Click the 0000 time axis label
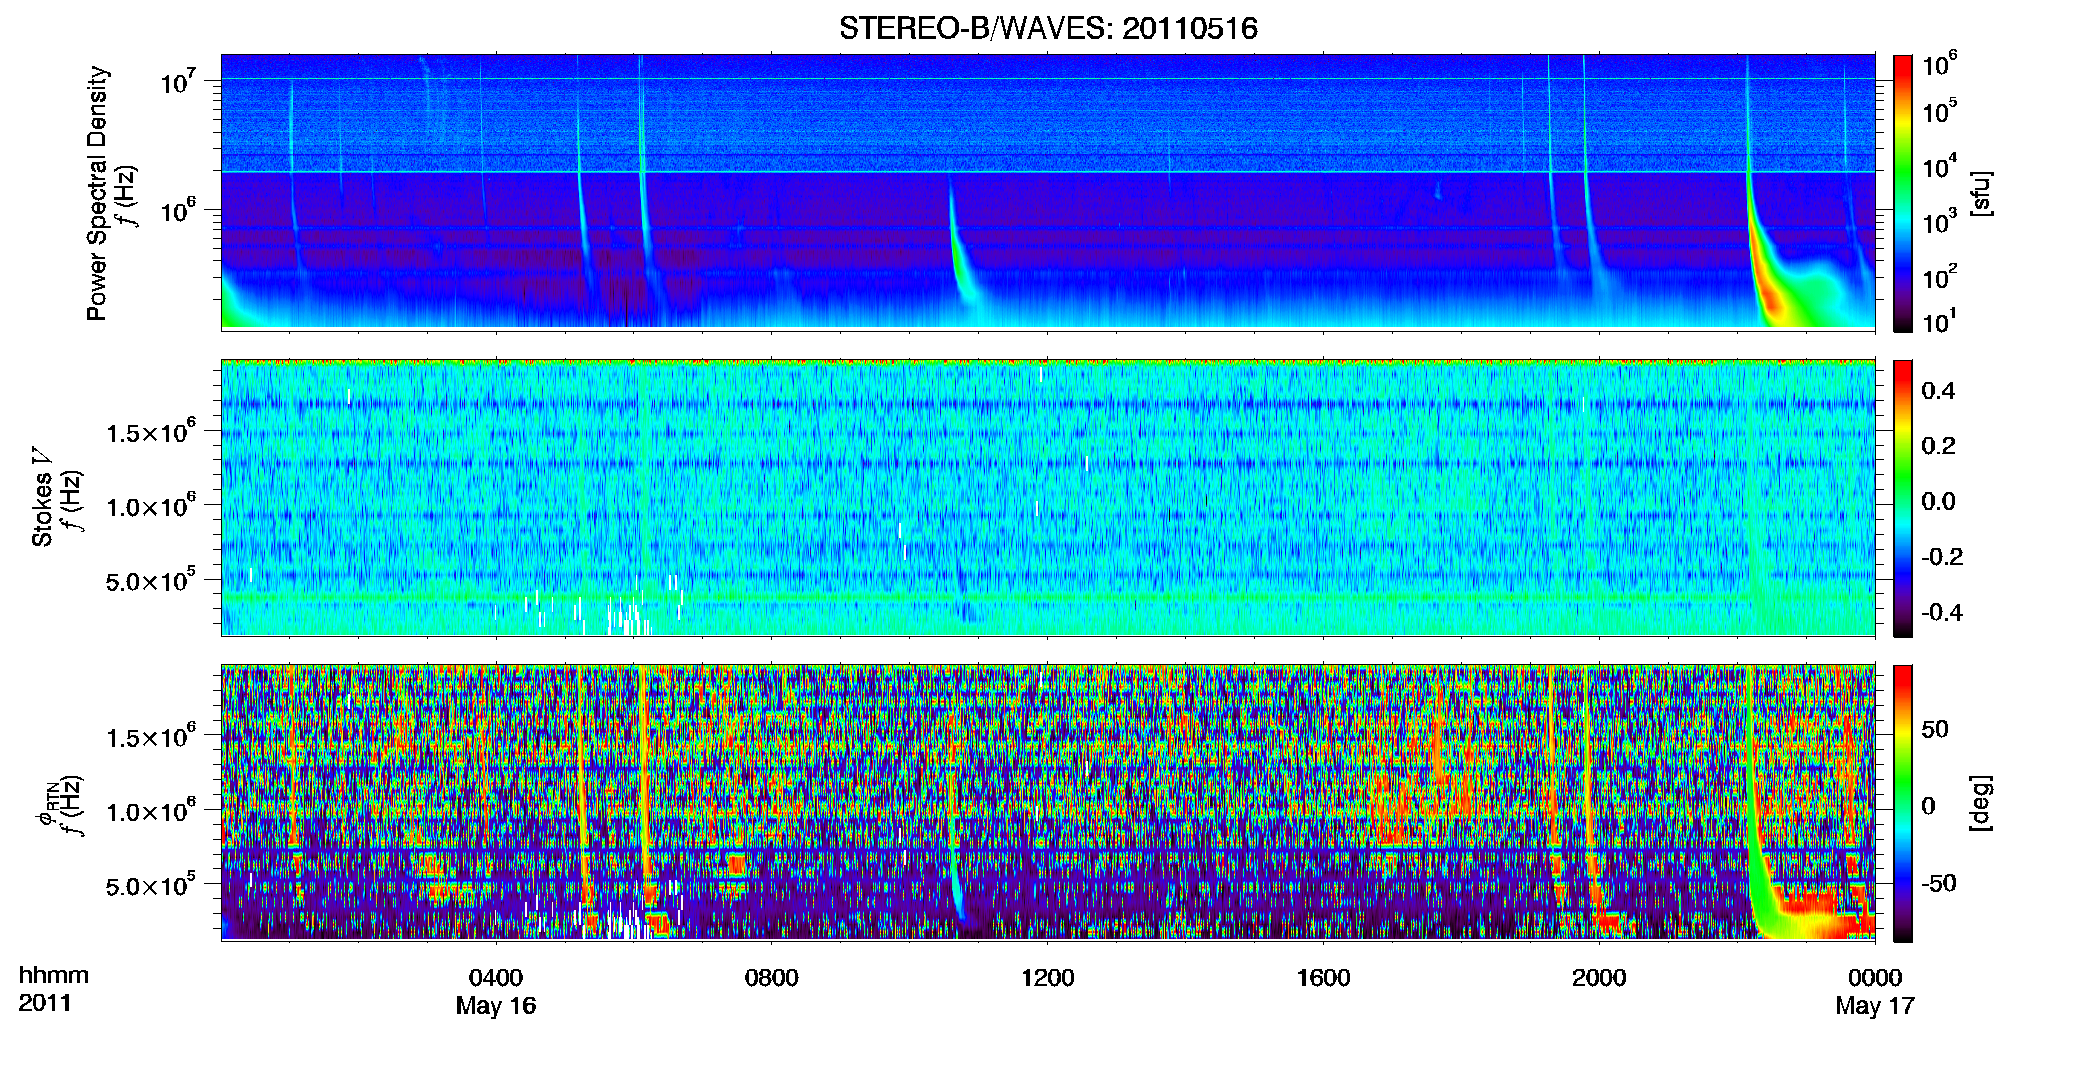The image size is (2096, 1080). 1875,978
